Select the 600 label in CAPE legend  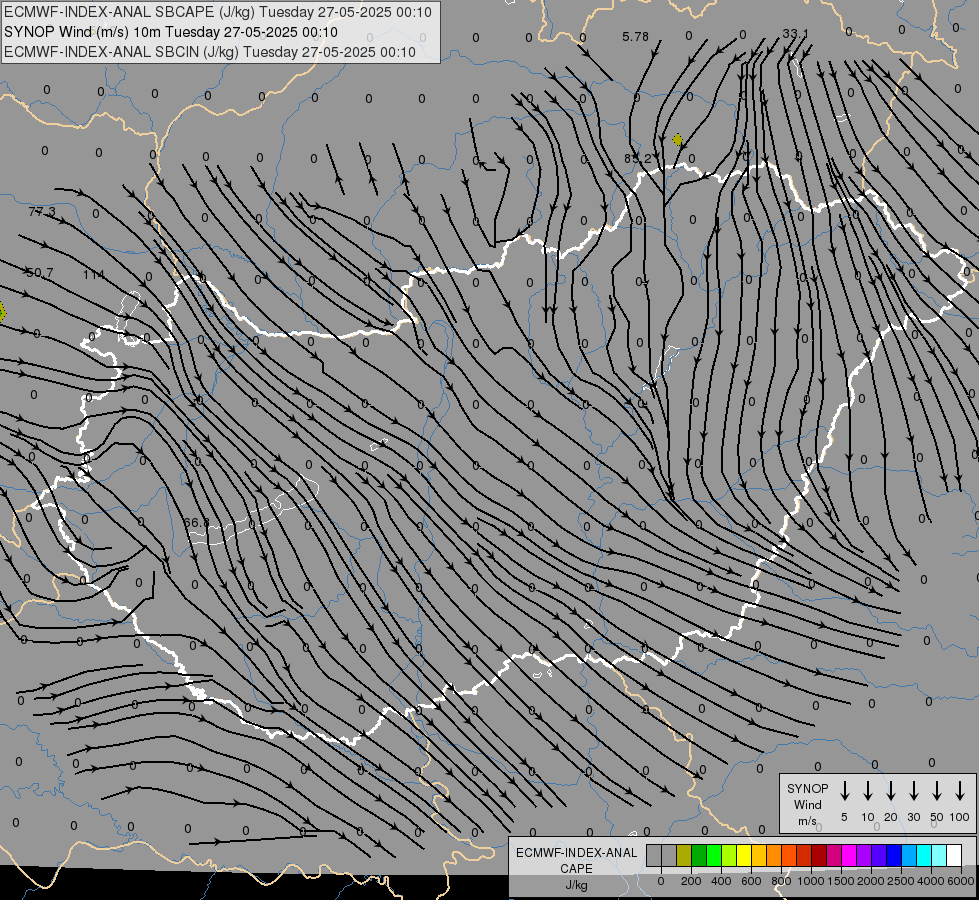751,881
